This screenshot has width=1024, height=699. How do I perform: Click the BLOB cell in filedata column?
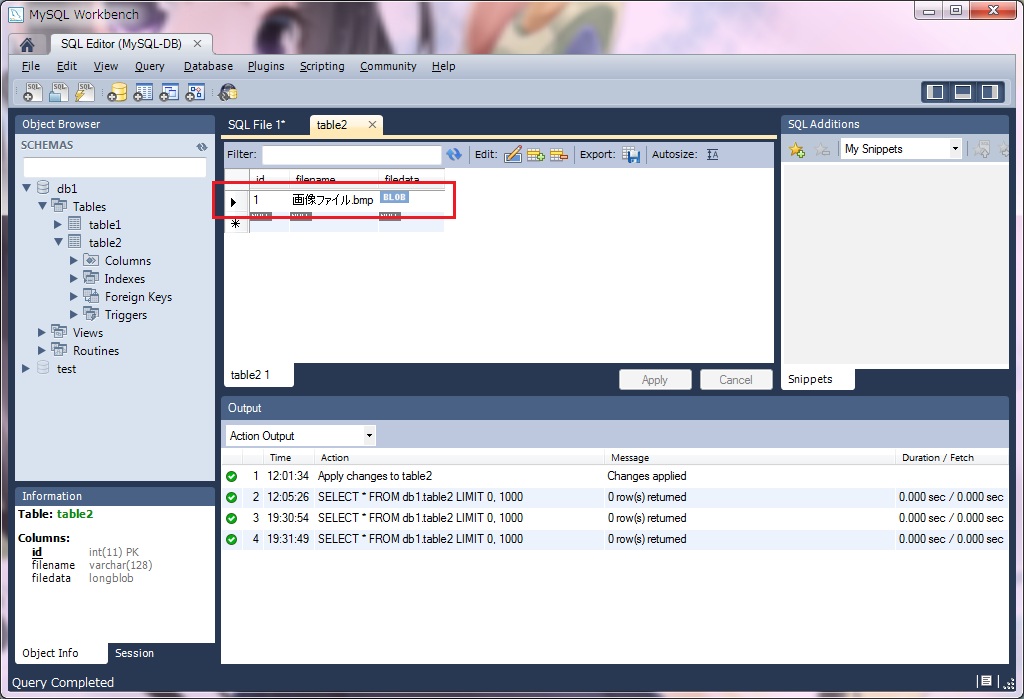(x=394, y=197)
